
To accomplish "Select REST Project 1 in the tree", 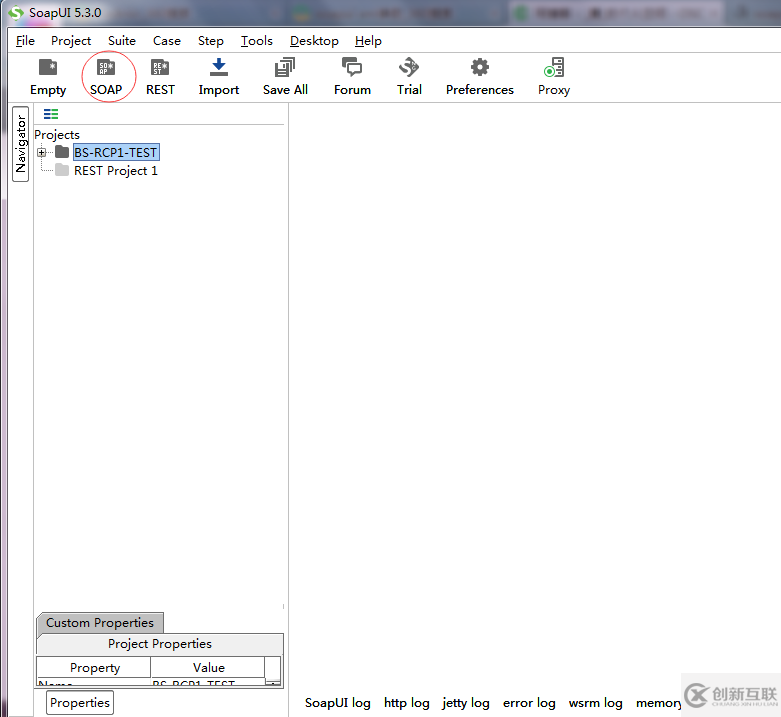I will point(116,171).
